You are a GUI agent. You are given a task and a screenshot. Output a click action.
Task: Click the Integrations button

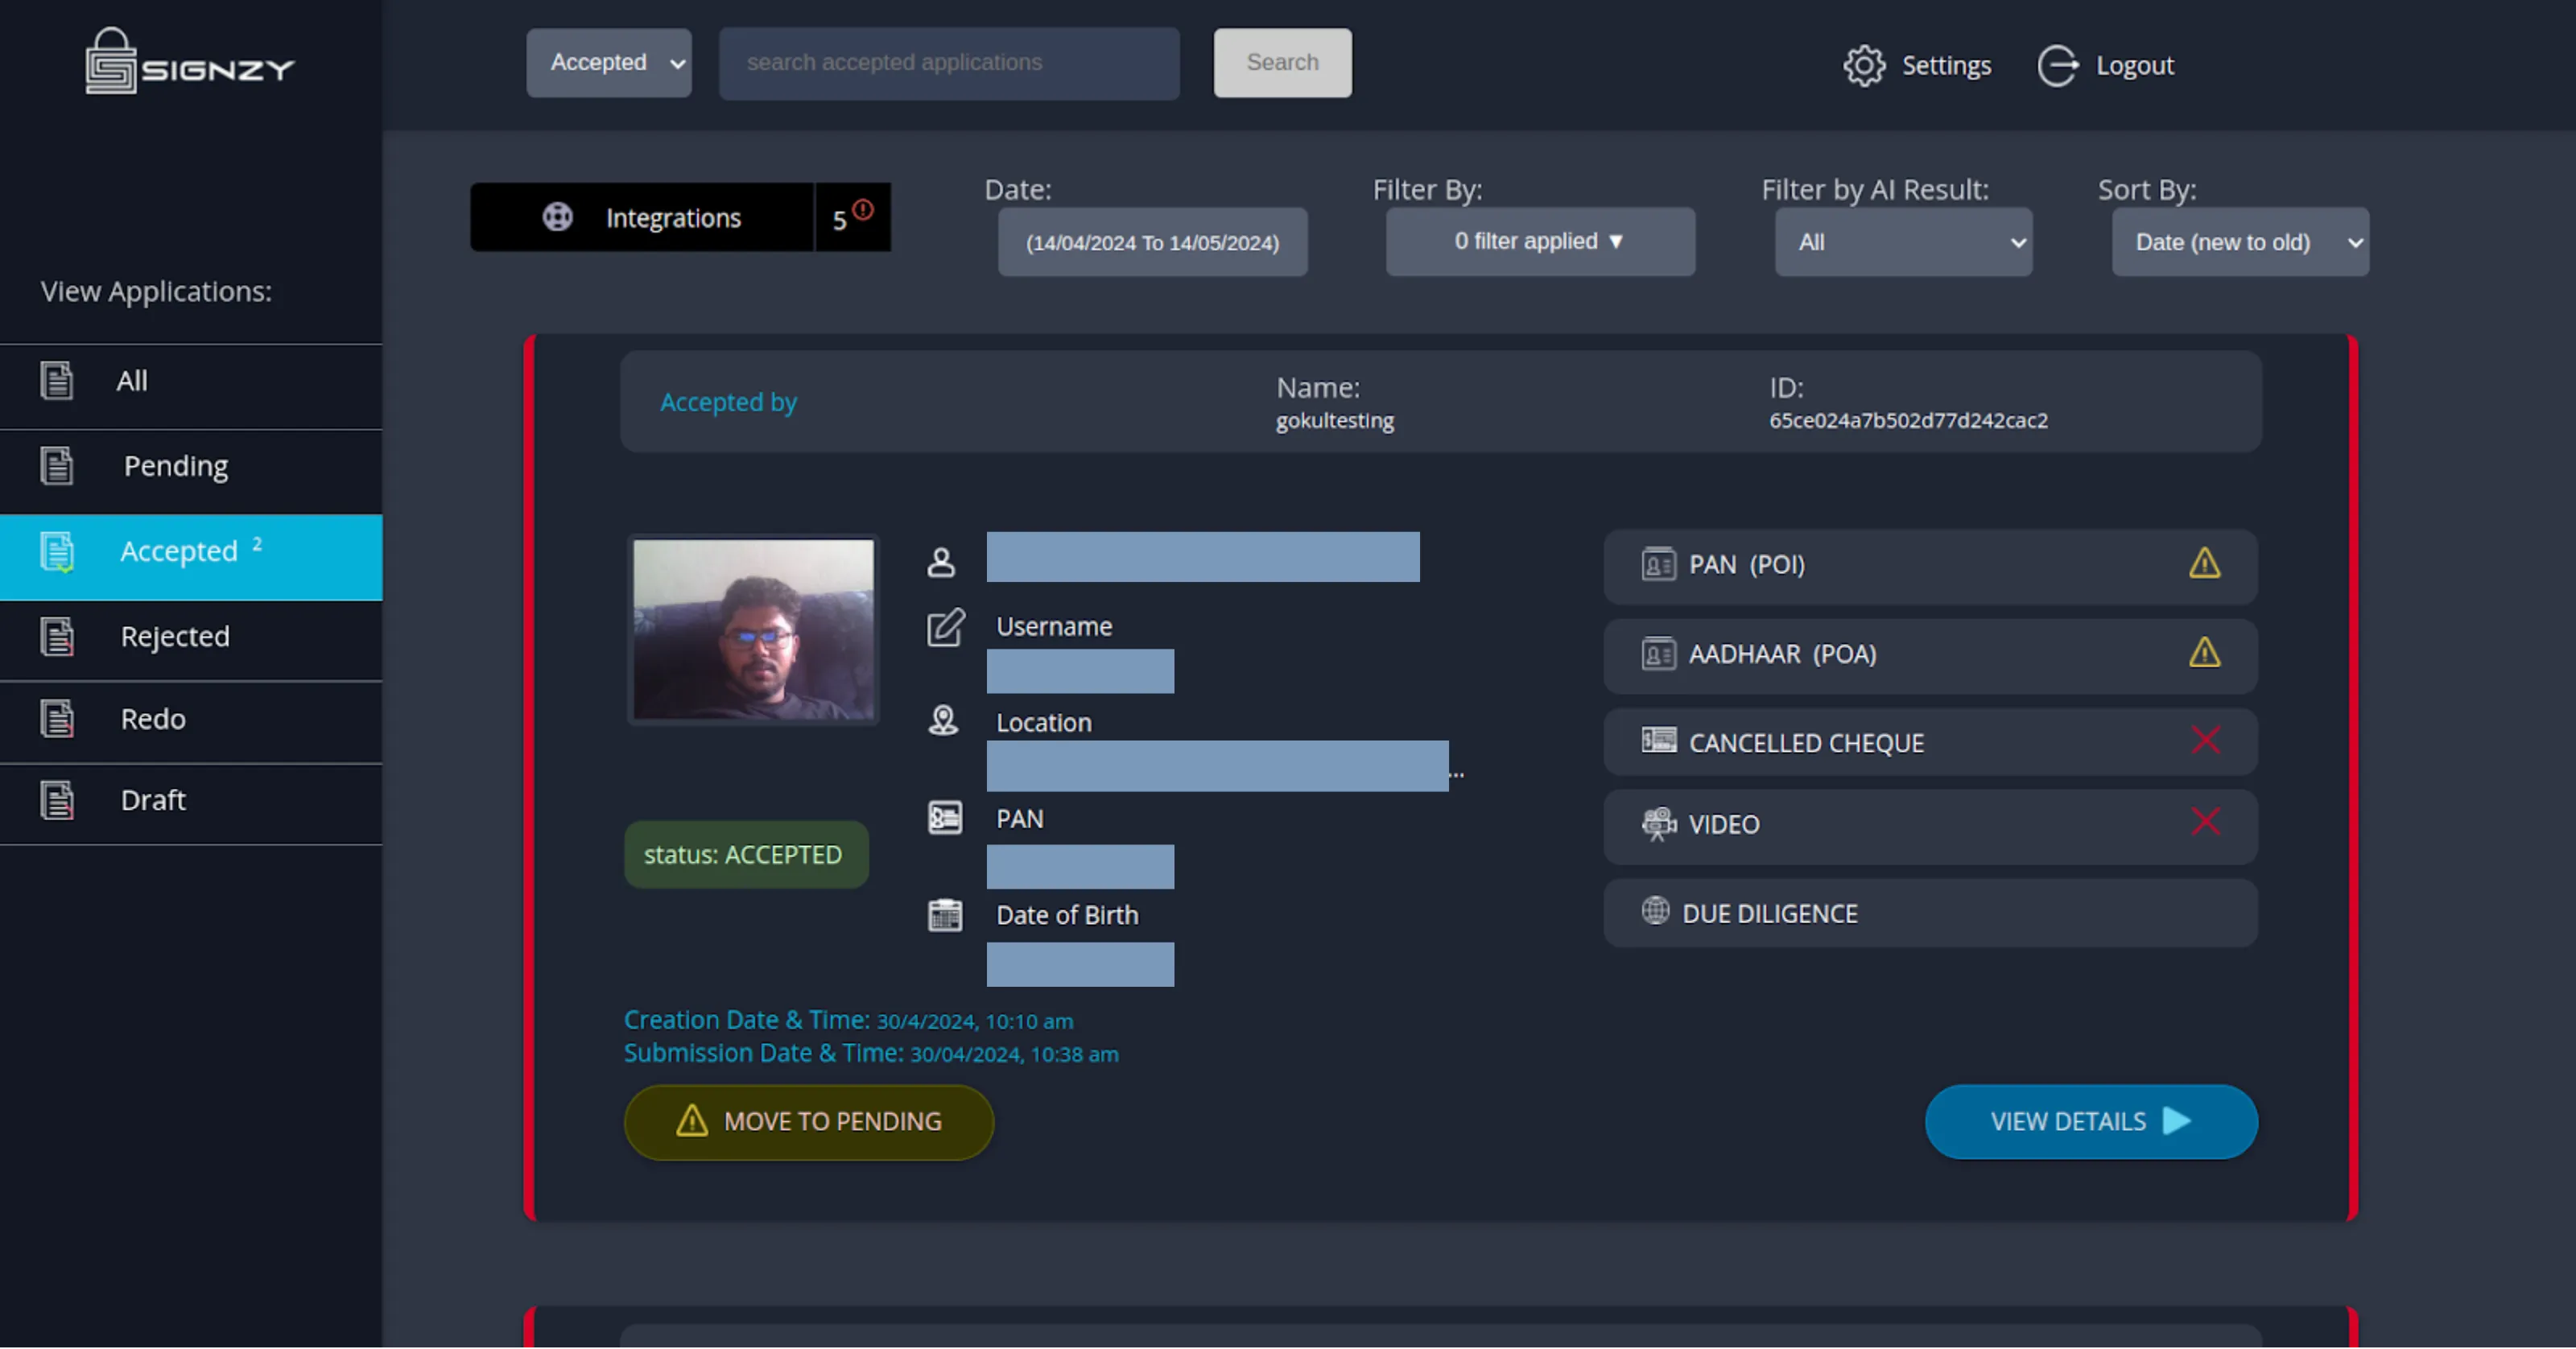point(642,217)
